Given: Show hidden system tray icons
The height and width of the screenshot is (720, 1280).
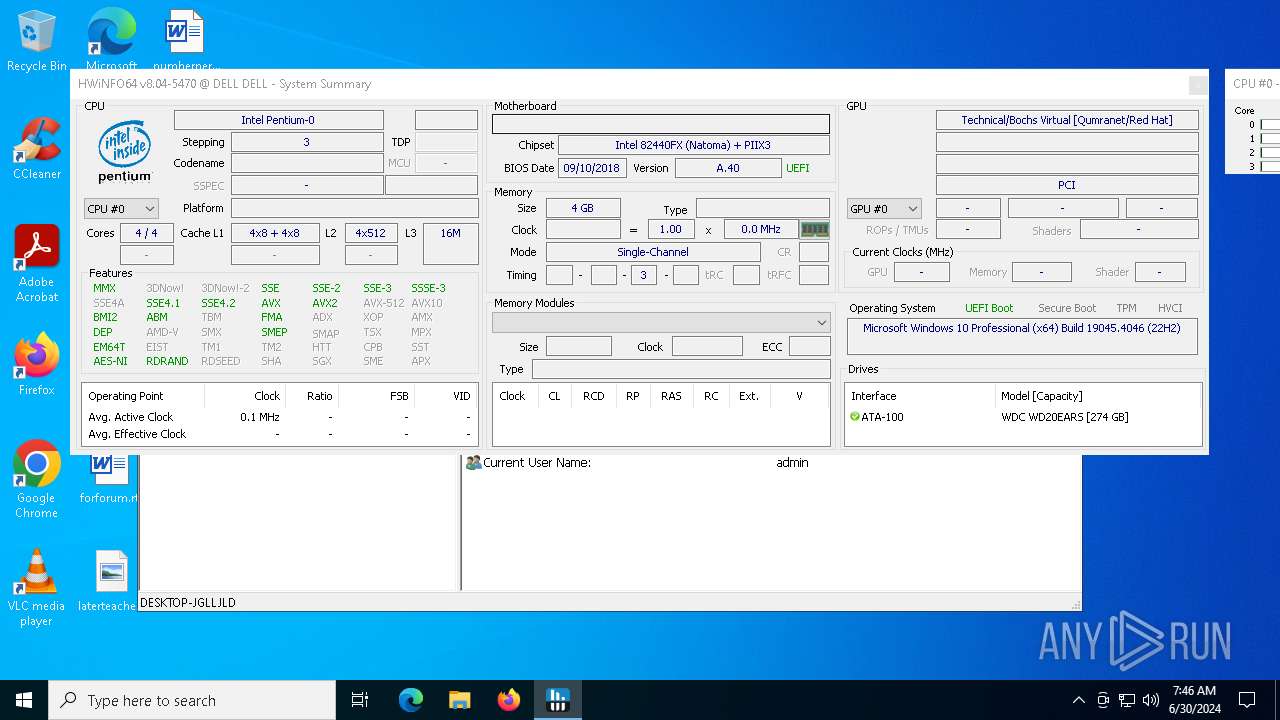Looking at the screenshot, I should click(x=1078, y=700).
